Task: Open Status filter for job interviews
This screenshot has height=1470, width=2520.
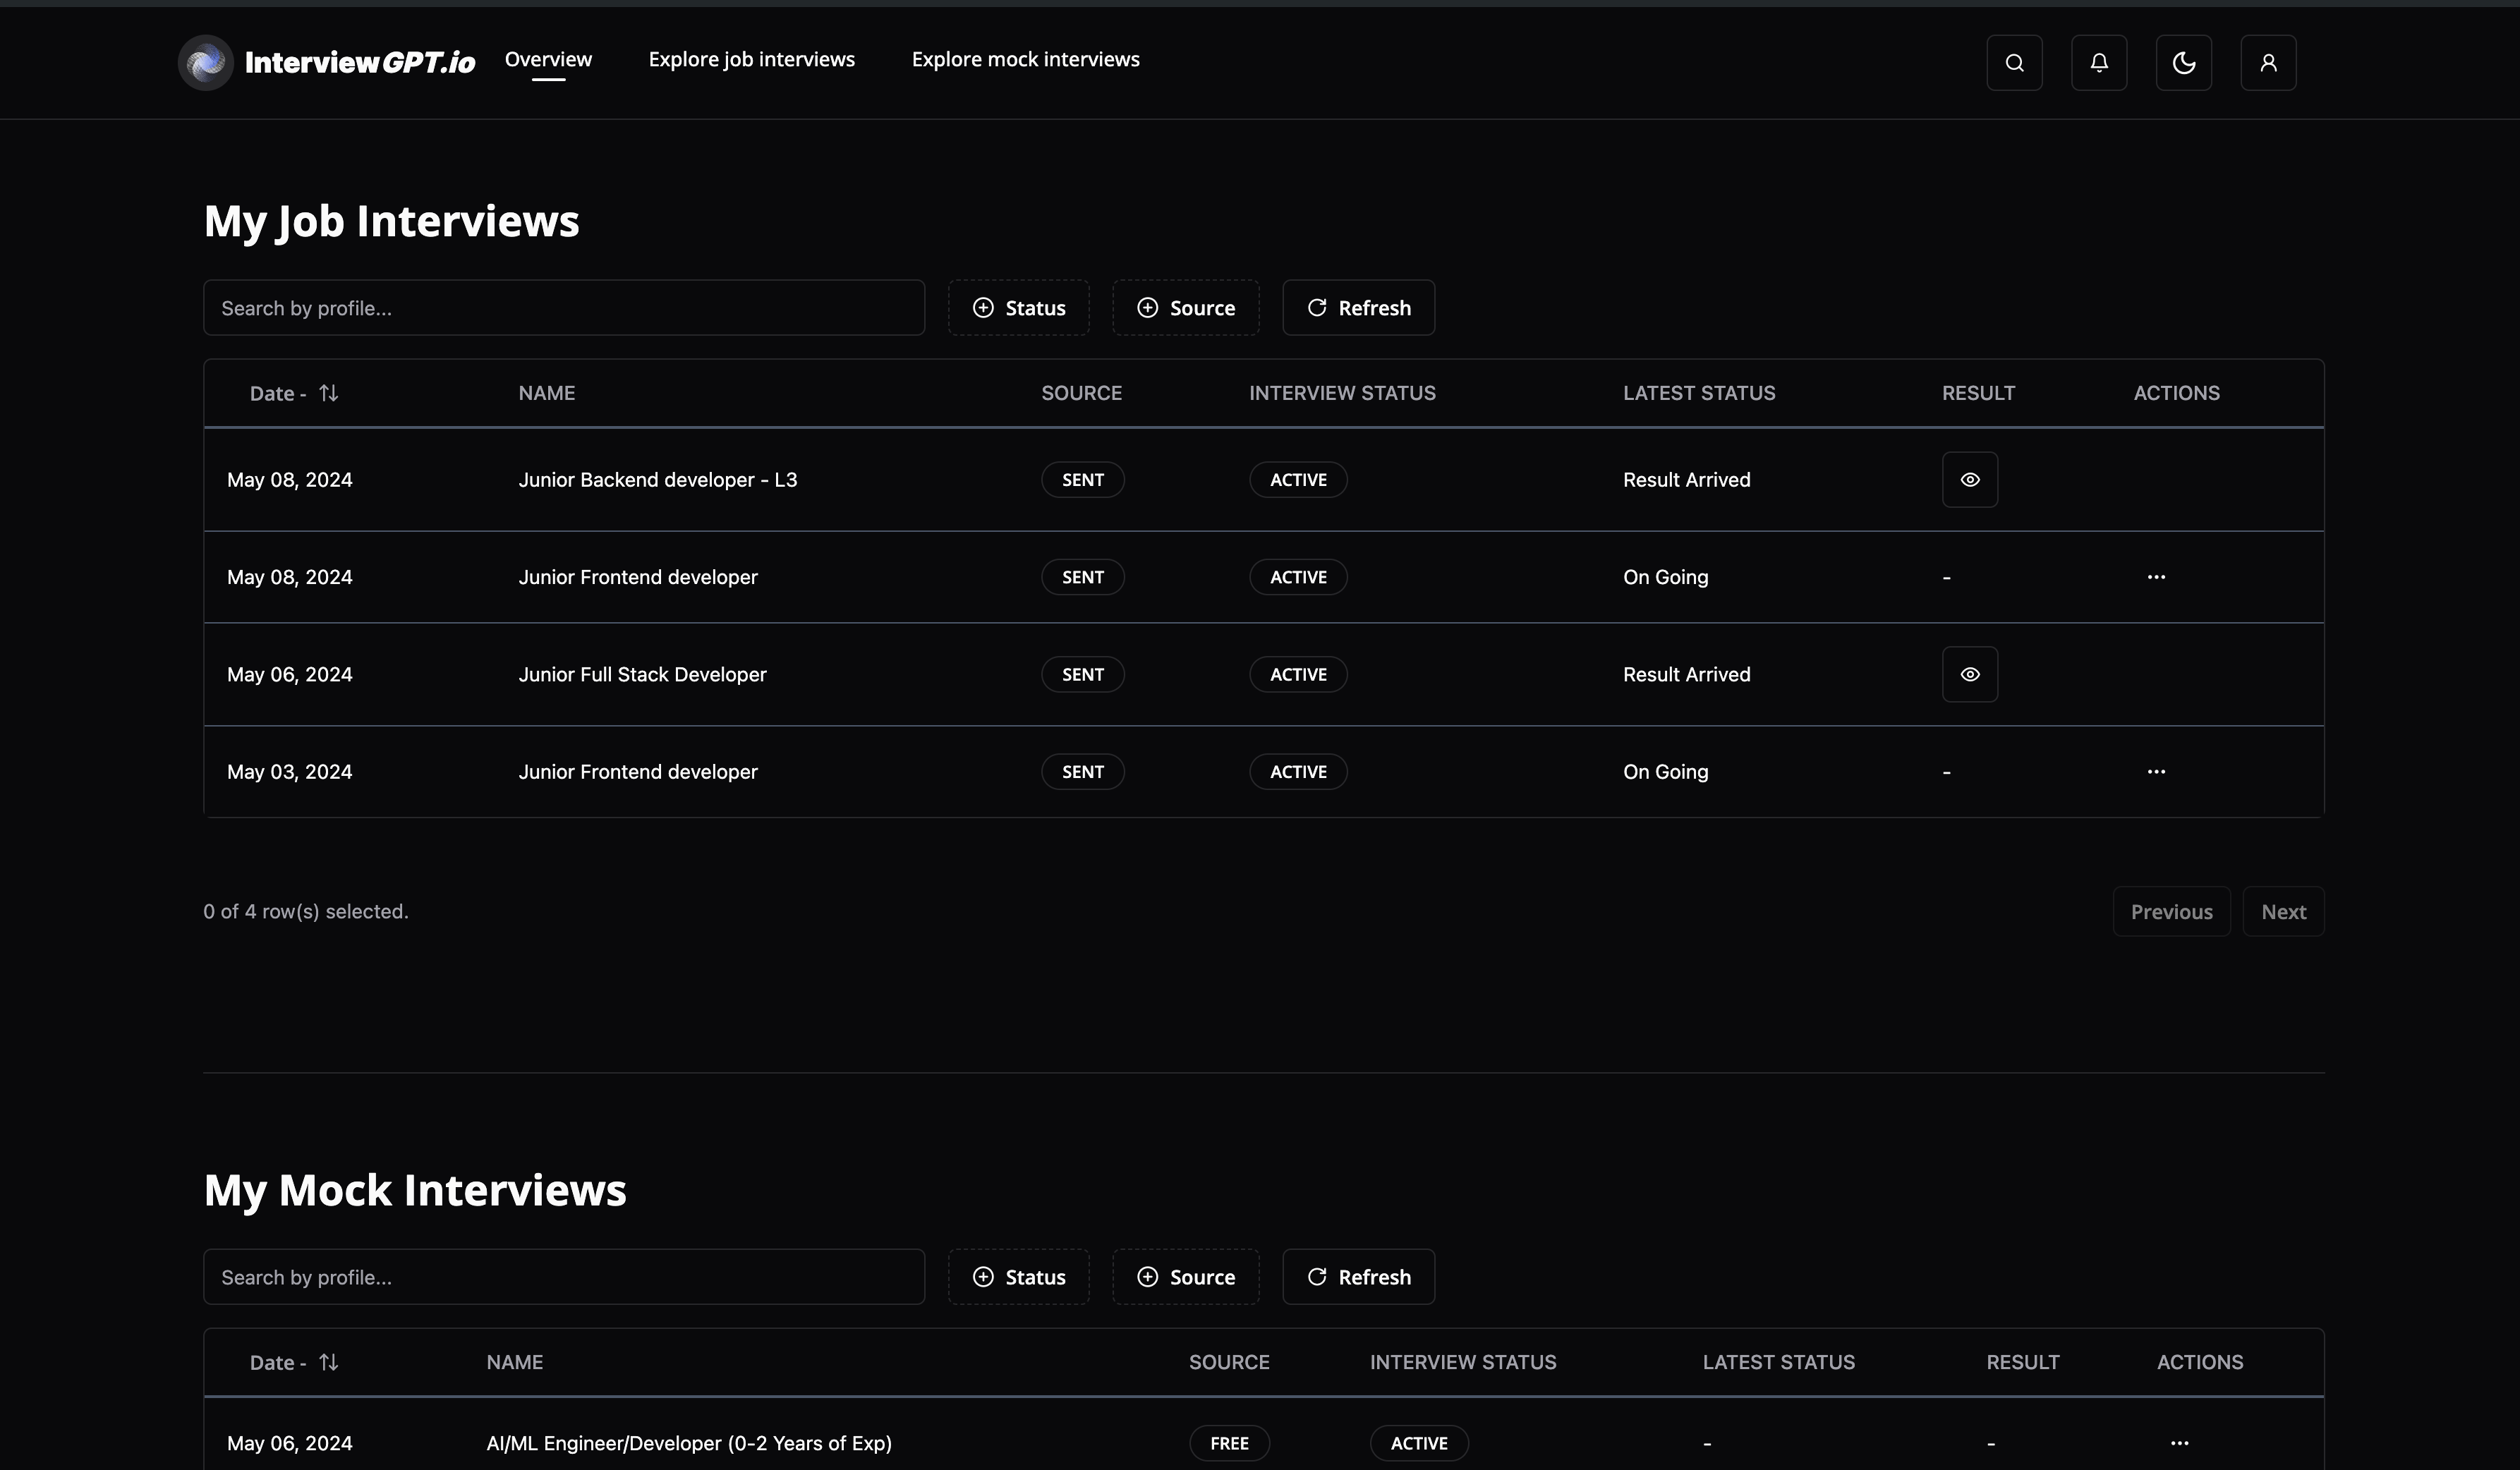Action: tap(1018, 308)
